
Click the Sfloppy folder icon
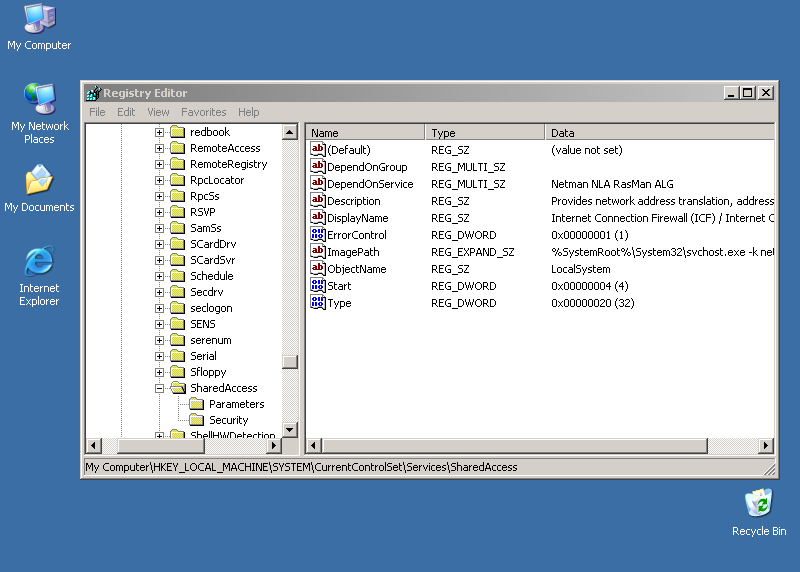pos(178,372)
